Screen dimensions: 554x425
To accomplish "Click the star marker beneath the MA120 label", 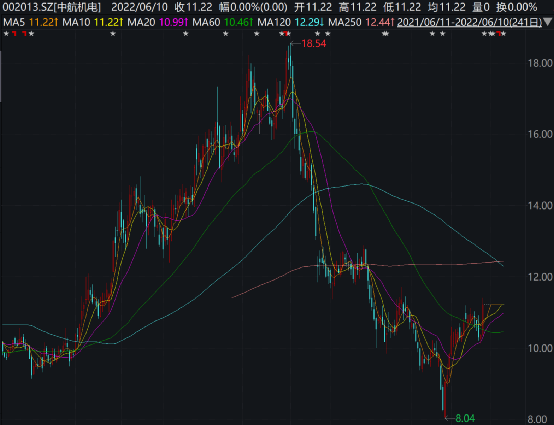I will pos(257,34).
